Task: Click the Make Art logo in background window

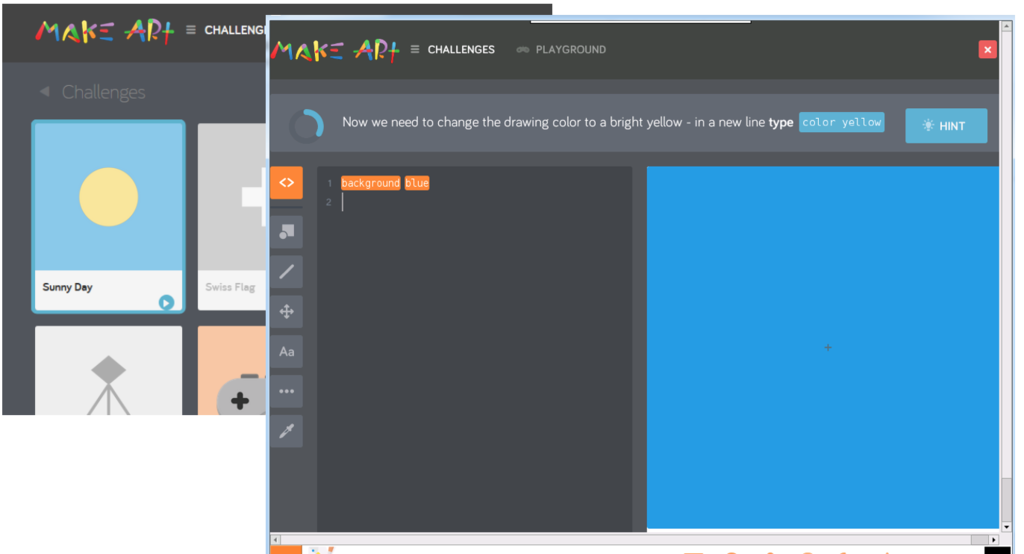Action: (x=105, y=31)
